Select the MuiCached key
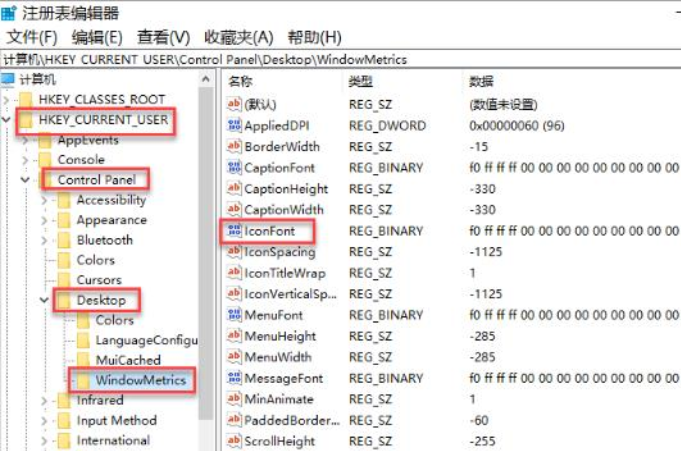The width and height of the screenshot is (681, 451). [128, 360]
